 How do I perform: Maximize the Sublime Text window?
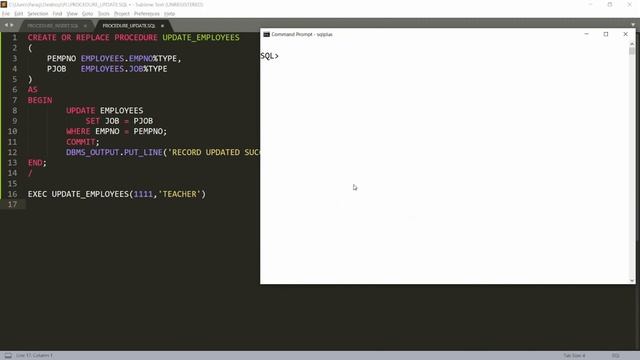click(x=609, y=4)
